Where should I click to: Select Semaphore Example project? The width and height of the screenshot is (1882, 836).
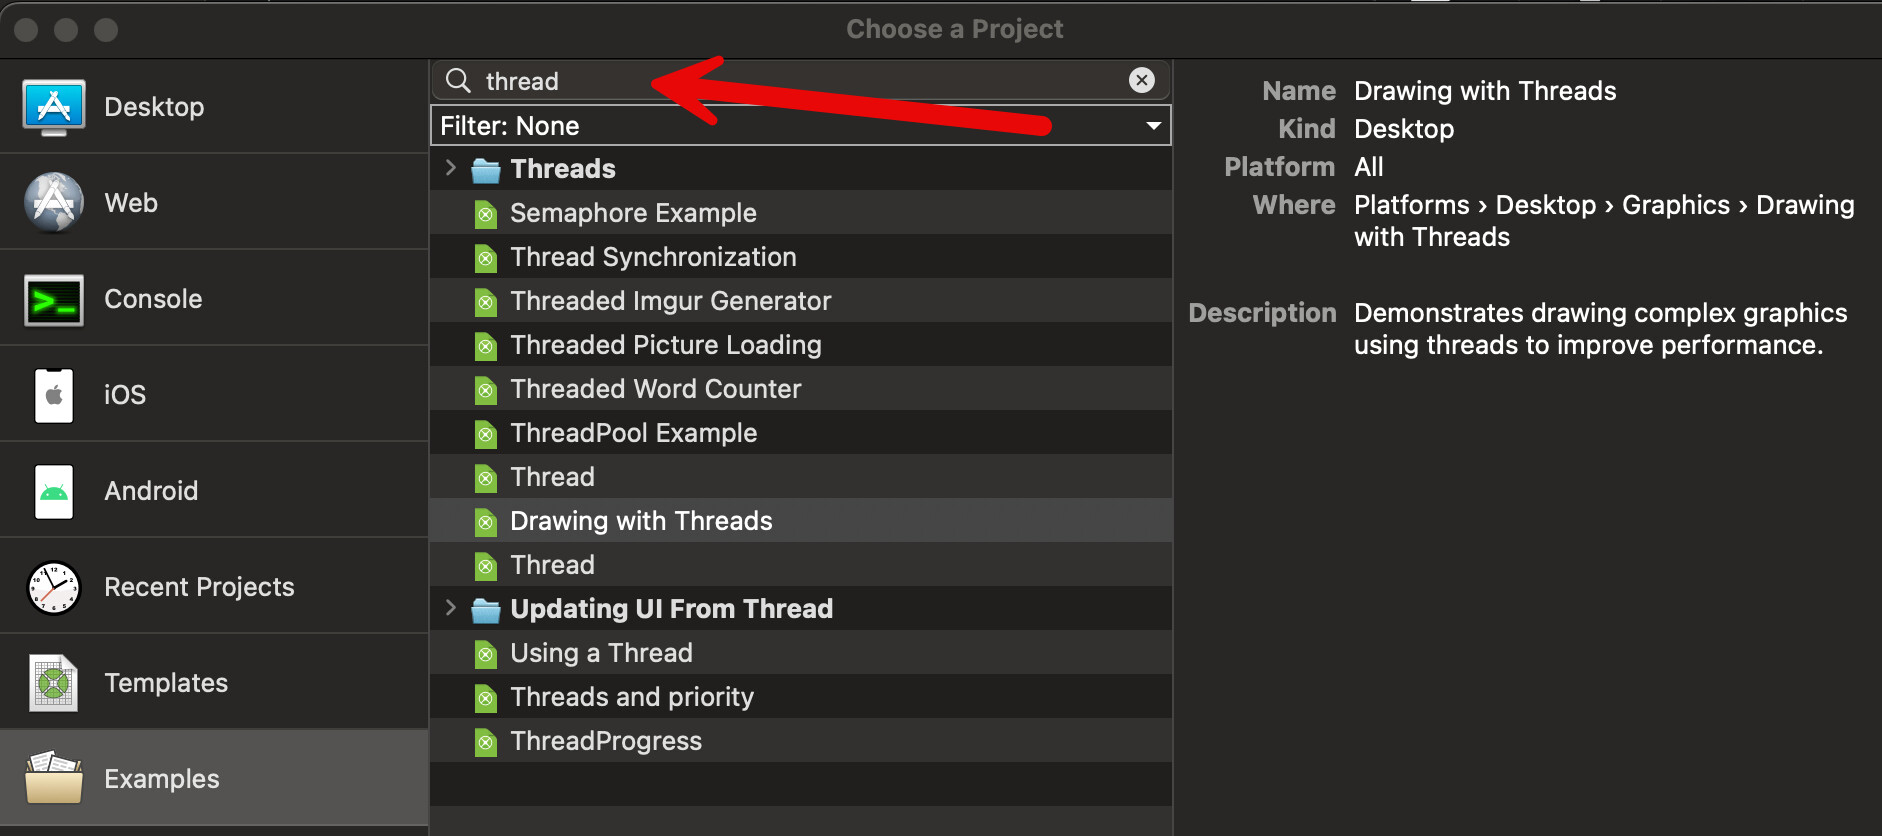click(633, 213)
